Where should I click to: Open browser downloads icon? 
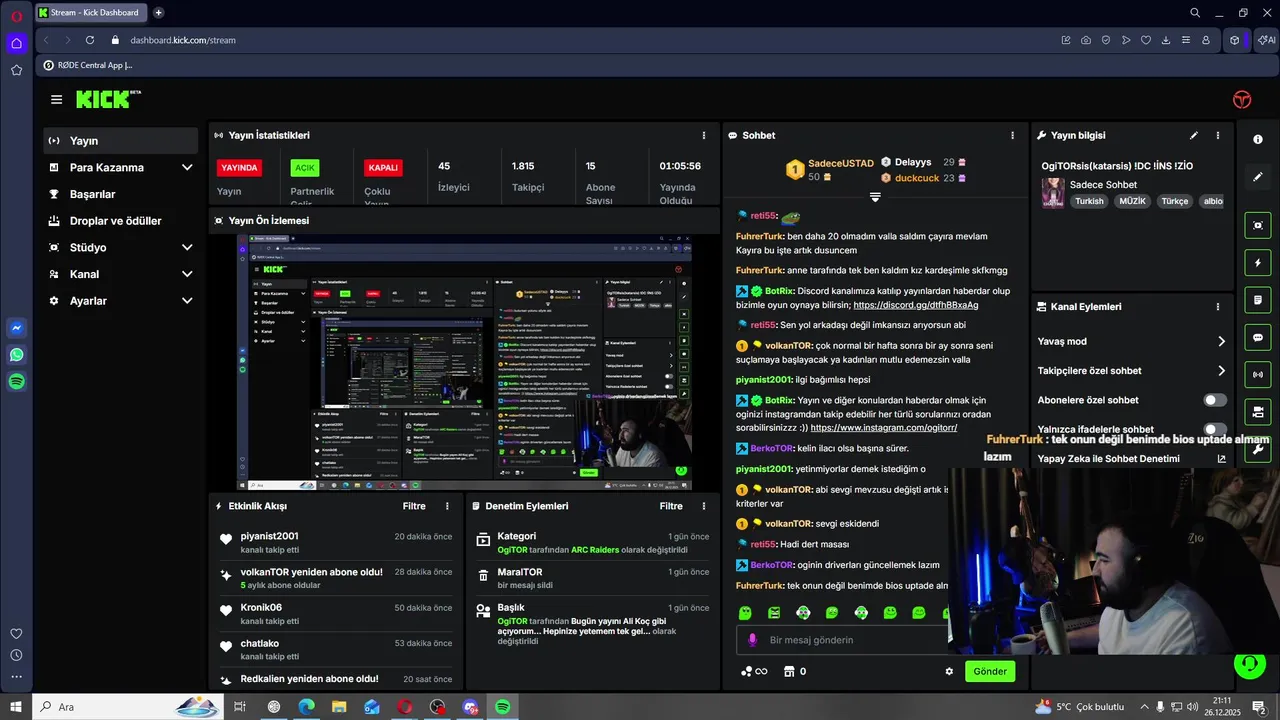1166,40
